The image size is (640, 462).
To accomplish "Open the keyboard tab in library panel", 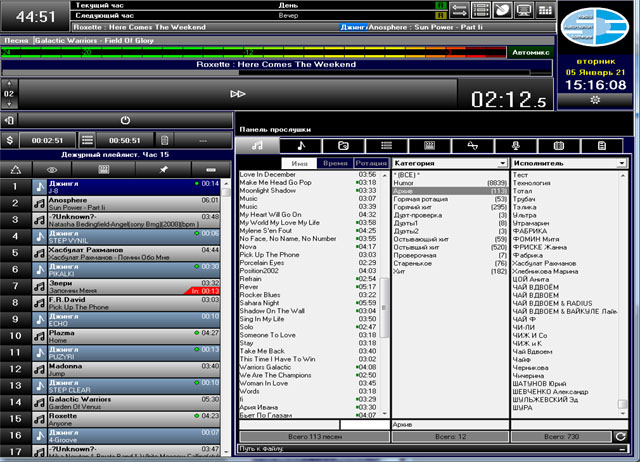I will click(x=429, y=146).
